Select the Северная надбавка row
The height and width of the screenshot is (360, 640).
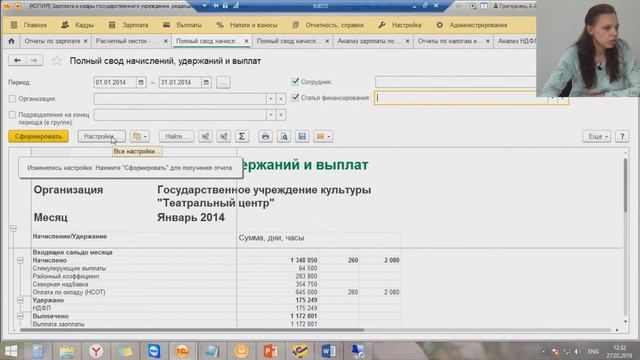pos(216,284)
